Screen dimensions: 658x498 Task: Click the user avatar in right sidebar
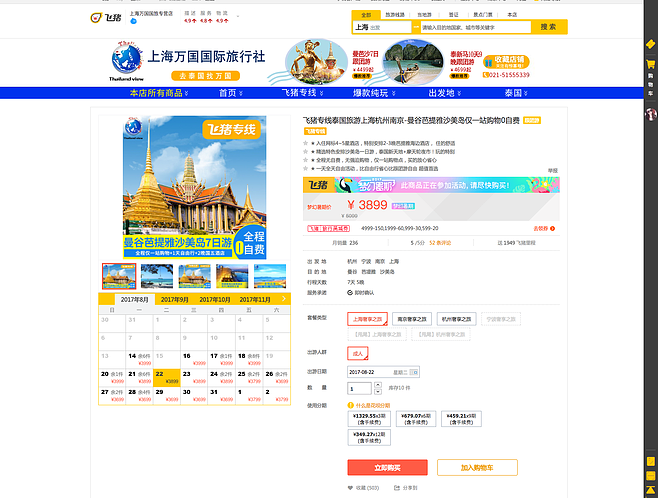click(651, 114)
